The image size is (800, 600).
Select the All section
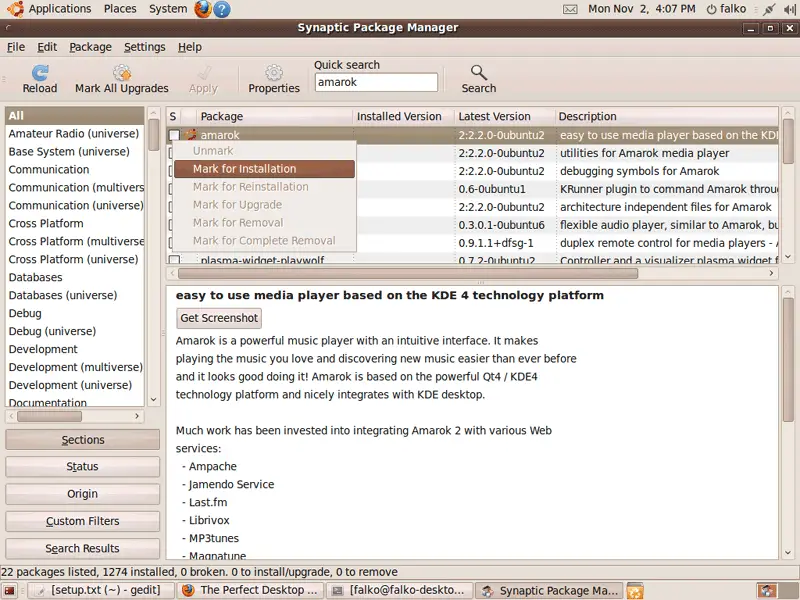(x=74, y=116)
